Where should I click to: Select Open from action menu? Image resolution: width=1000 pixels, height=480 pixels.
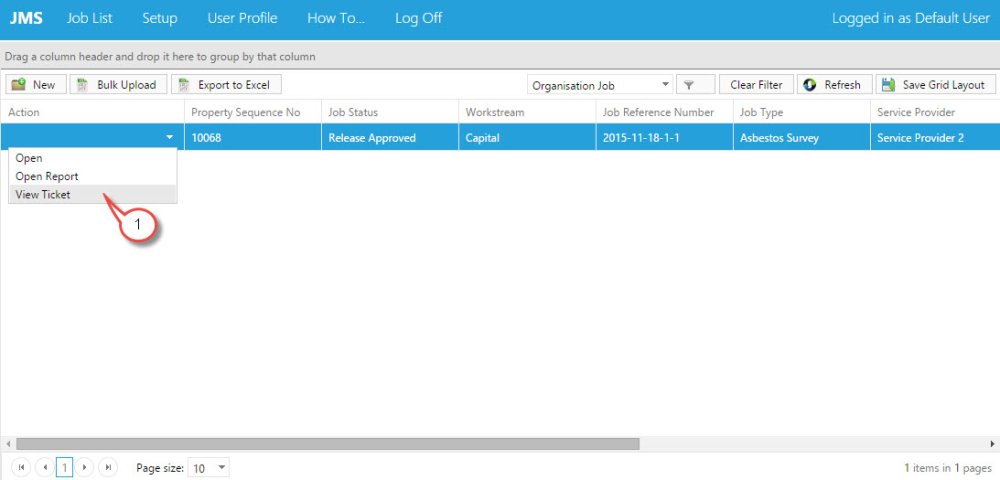click(92, 158)
